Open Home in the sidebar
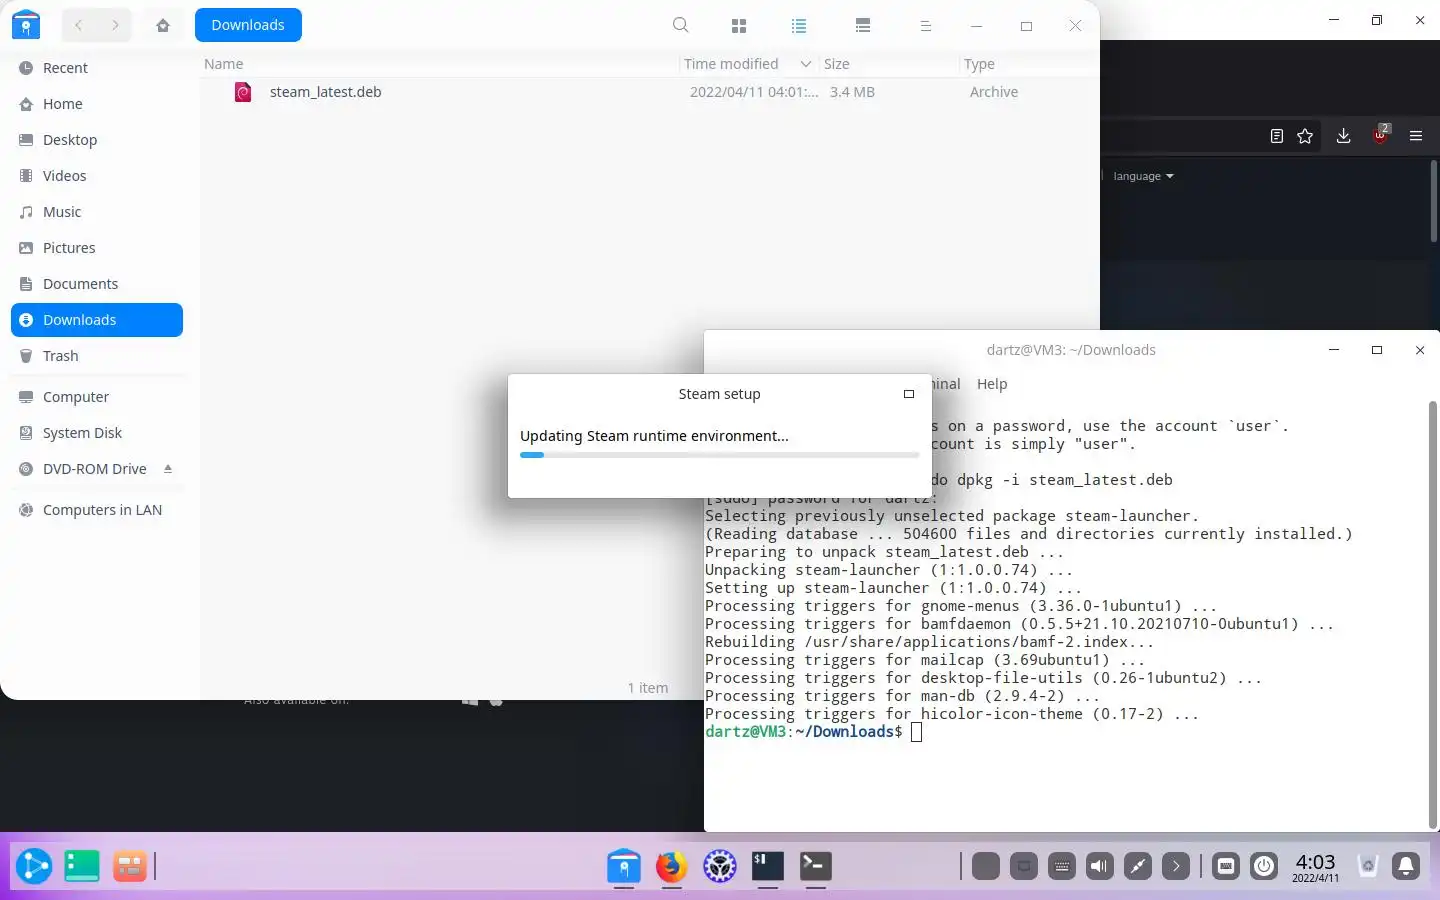1440x900 pixels. [x=97, y=104]
